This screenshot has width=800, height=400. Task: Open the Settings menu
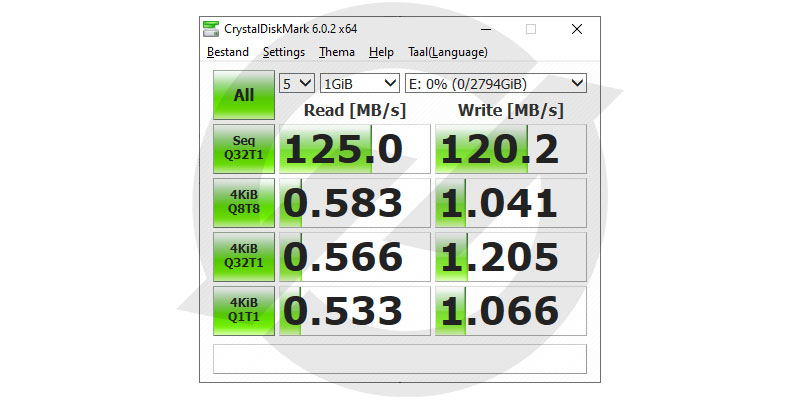click(284, 52)
